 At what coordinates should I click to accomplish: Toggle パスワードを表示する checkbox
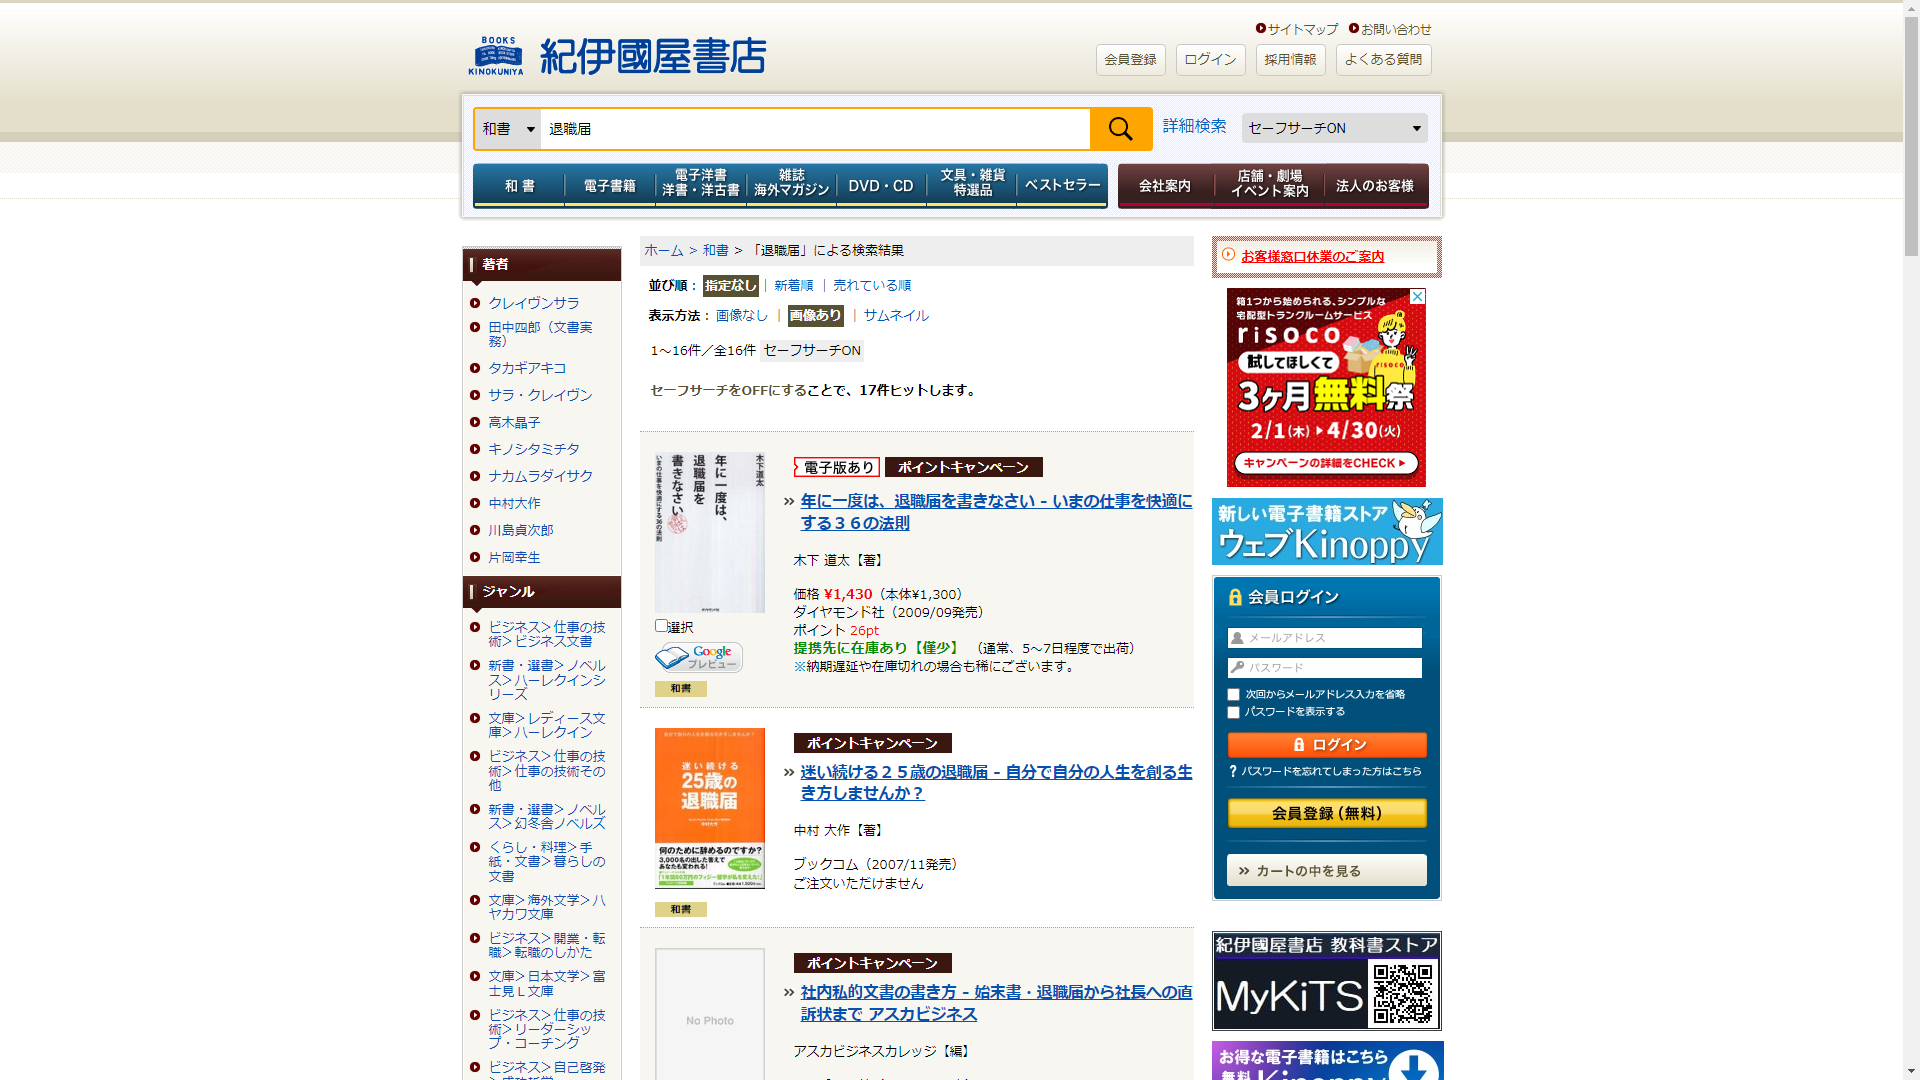(x=1233, y=713)
